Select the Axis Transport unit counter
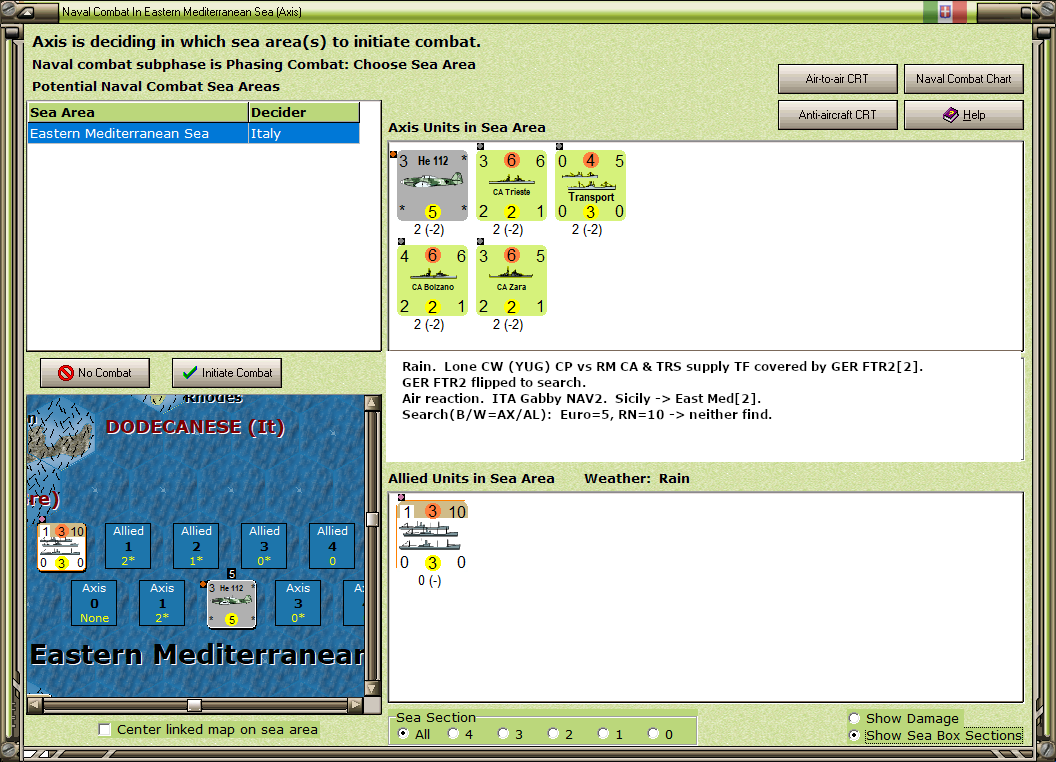 [x=591, y=185]
